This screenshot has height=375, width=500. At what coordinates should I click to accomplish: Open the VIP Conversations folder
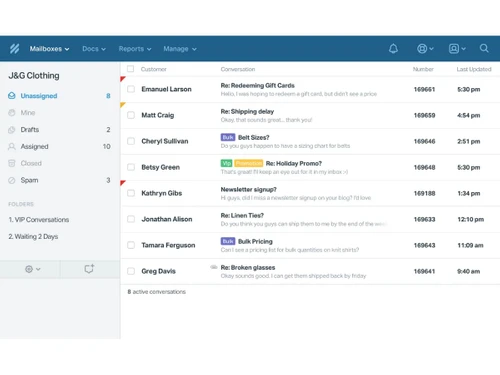click(x=39, y=220)
